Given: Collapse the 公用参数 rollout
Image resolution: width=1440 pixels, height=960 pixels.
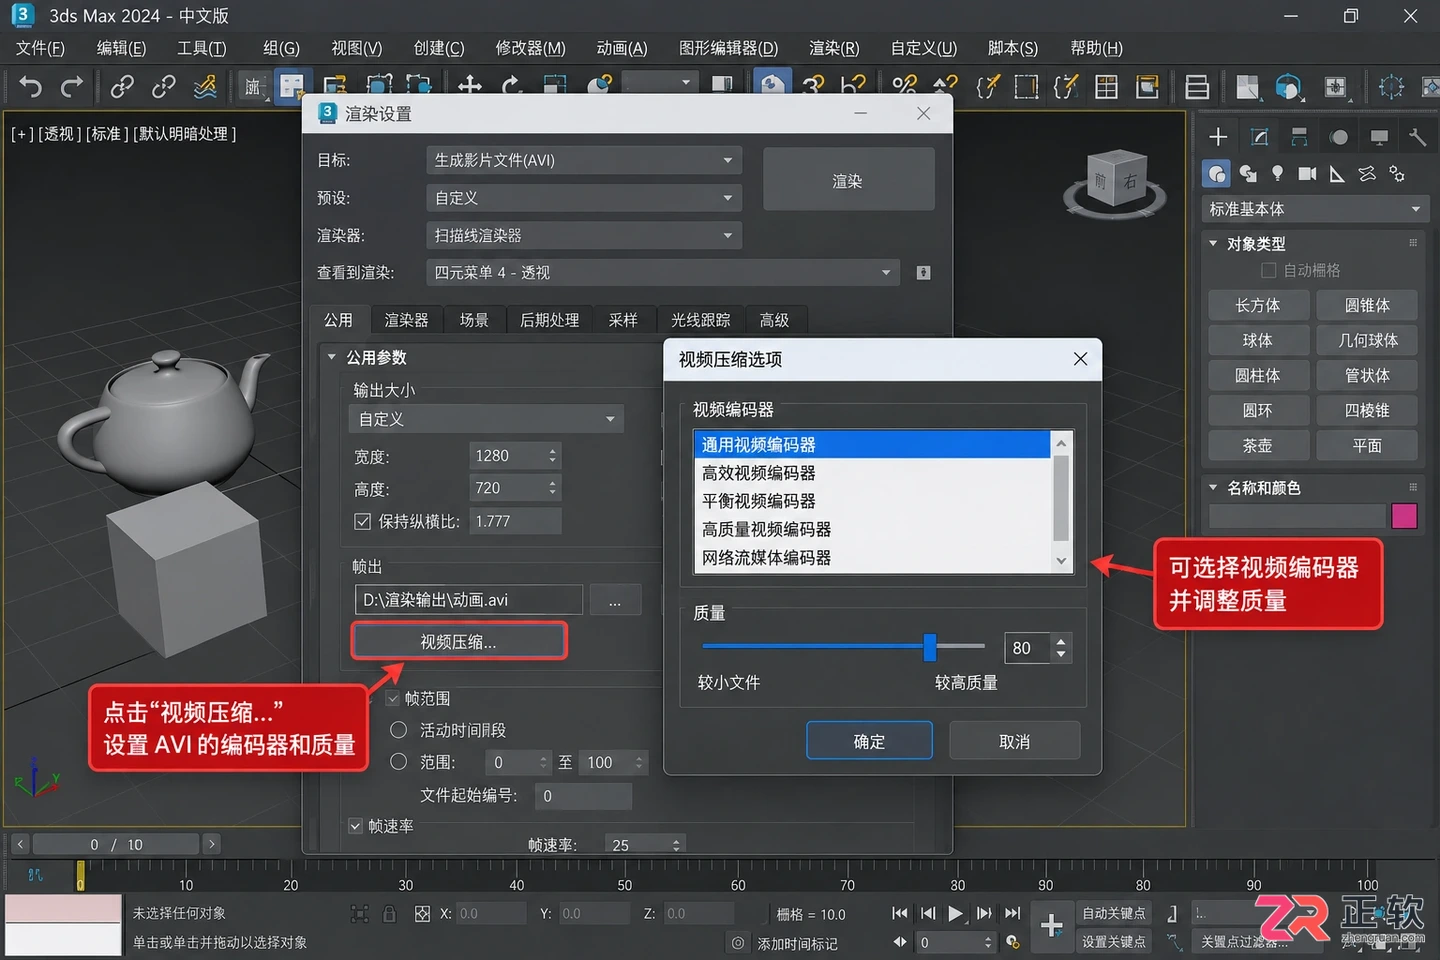Looking at the screenshot, I should tap(332, 357).
